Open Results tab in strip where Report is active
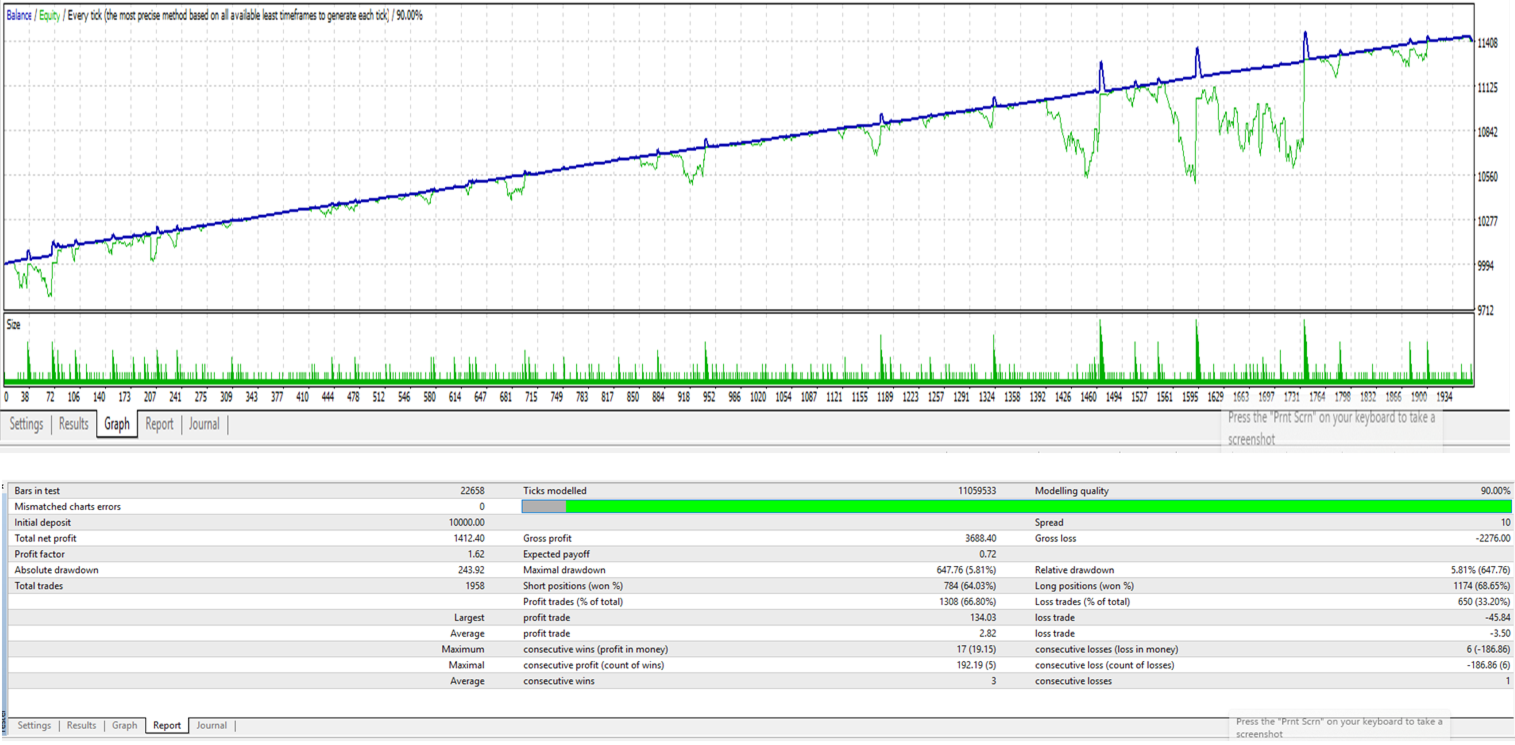This screenshot has width=1515, height=745. (x=81, y=725)
